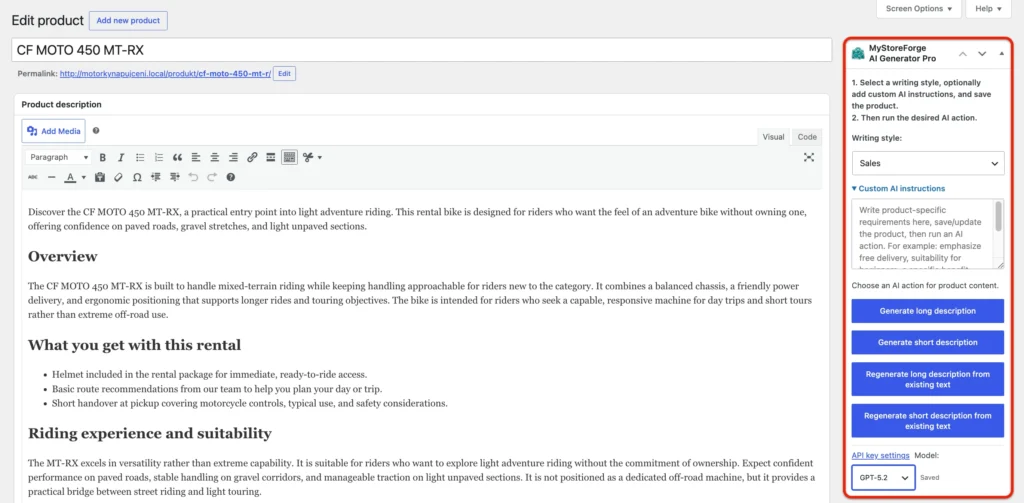The width and height of the screenshot is (1024, 503).
Task: Apply strikethrough formatting (ABC icon)
Action: click(33, 177)
